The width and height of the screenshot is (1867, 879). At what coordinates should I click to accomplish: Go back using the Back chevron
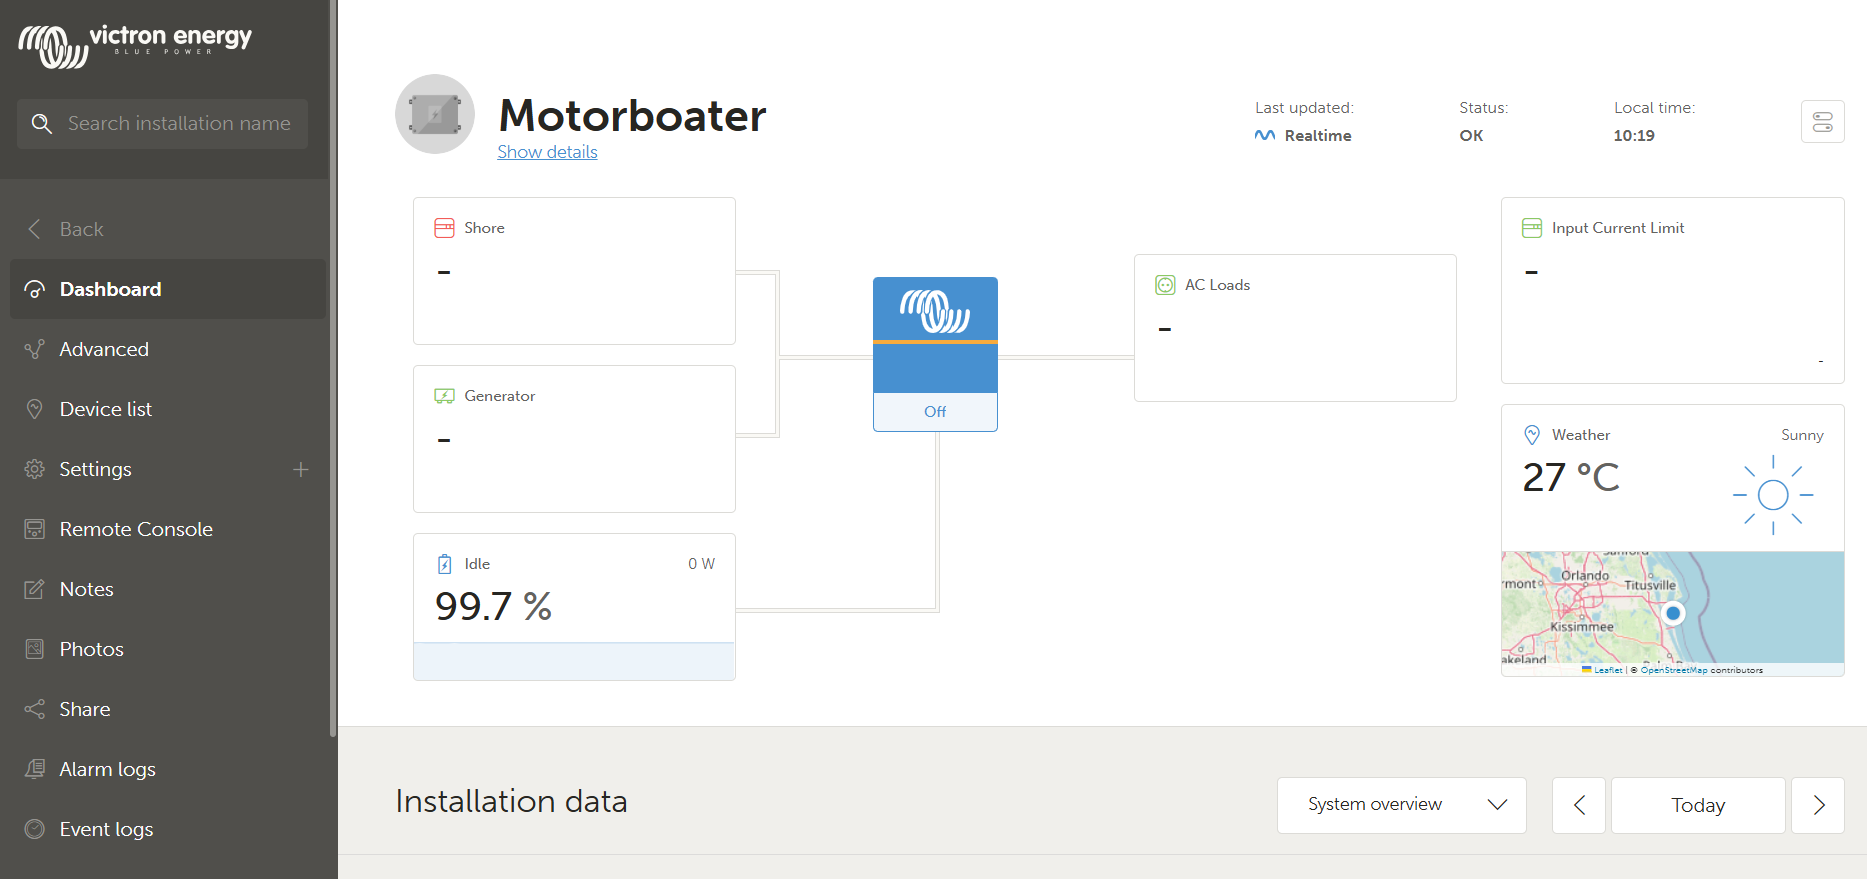click(x=35, y=229)
